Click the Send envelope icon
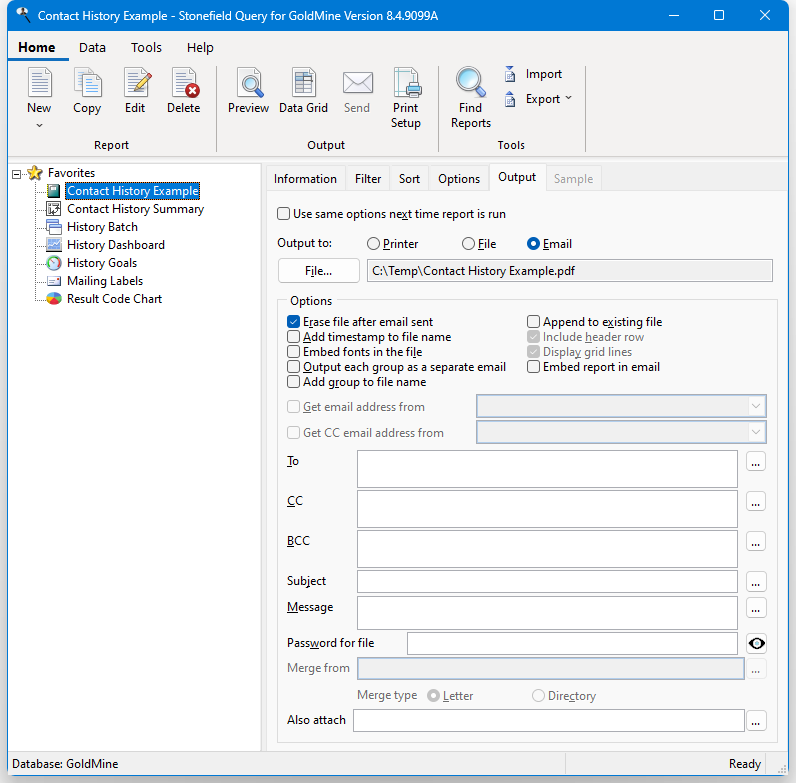 357,82
